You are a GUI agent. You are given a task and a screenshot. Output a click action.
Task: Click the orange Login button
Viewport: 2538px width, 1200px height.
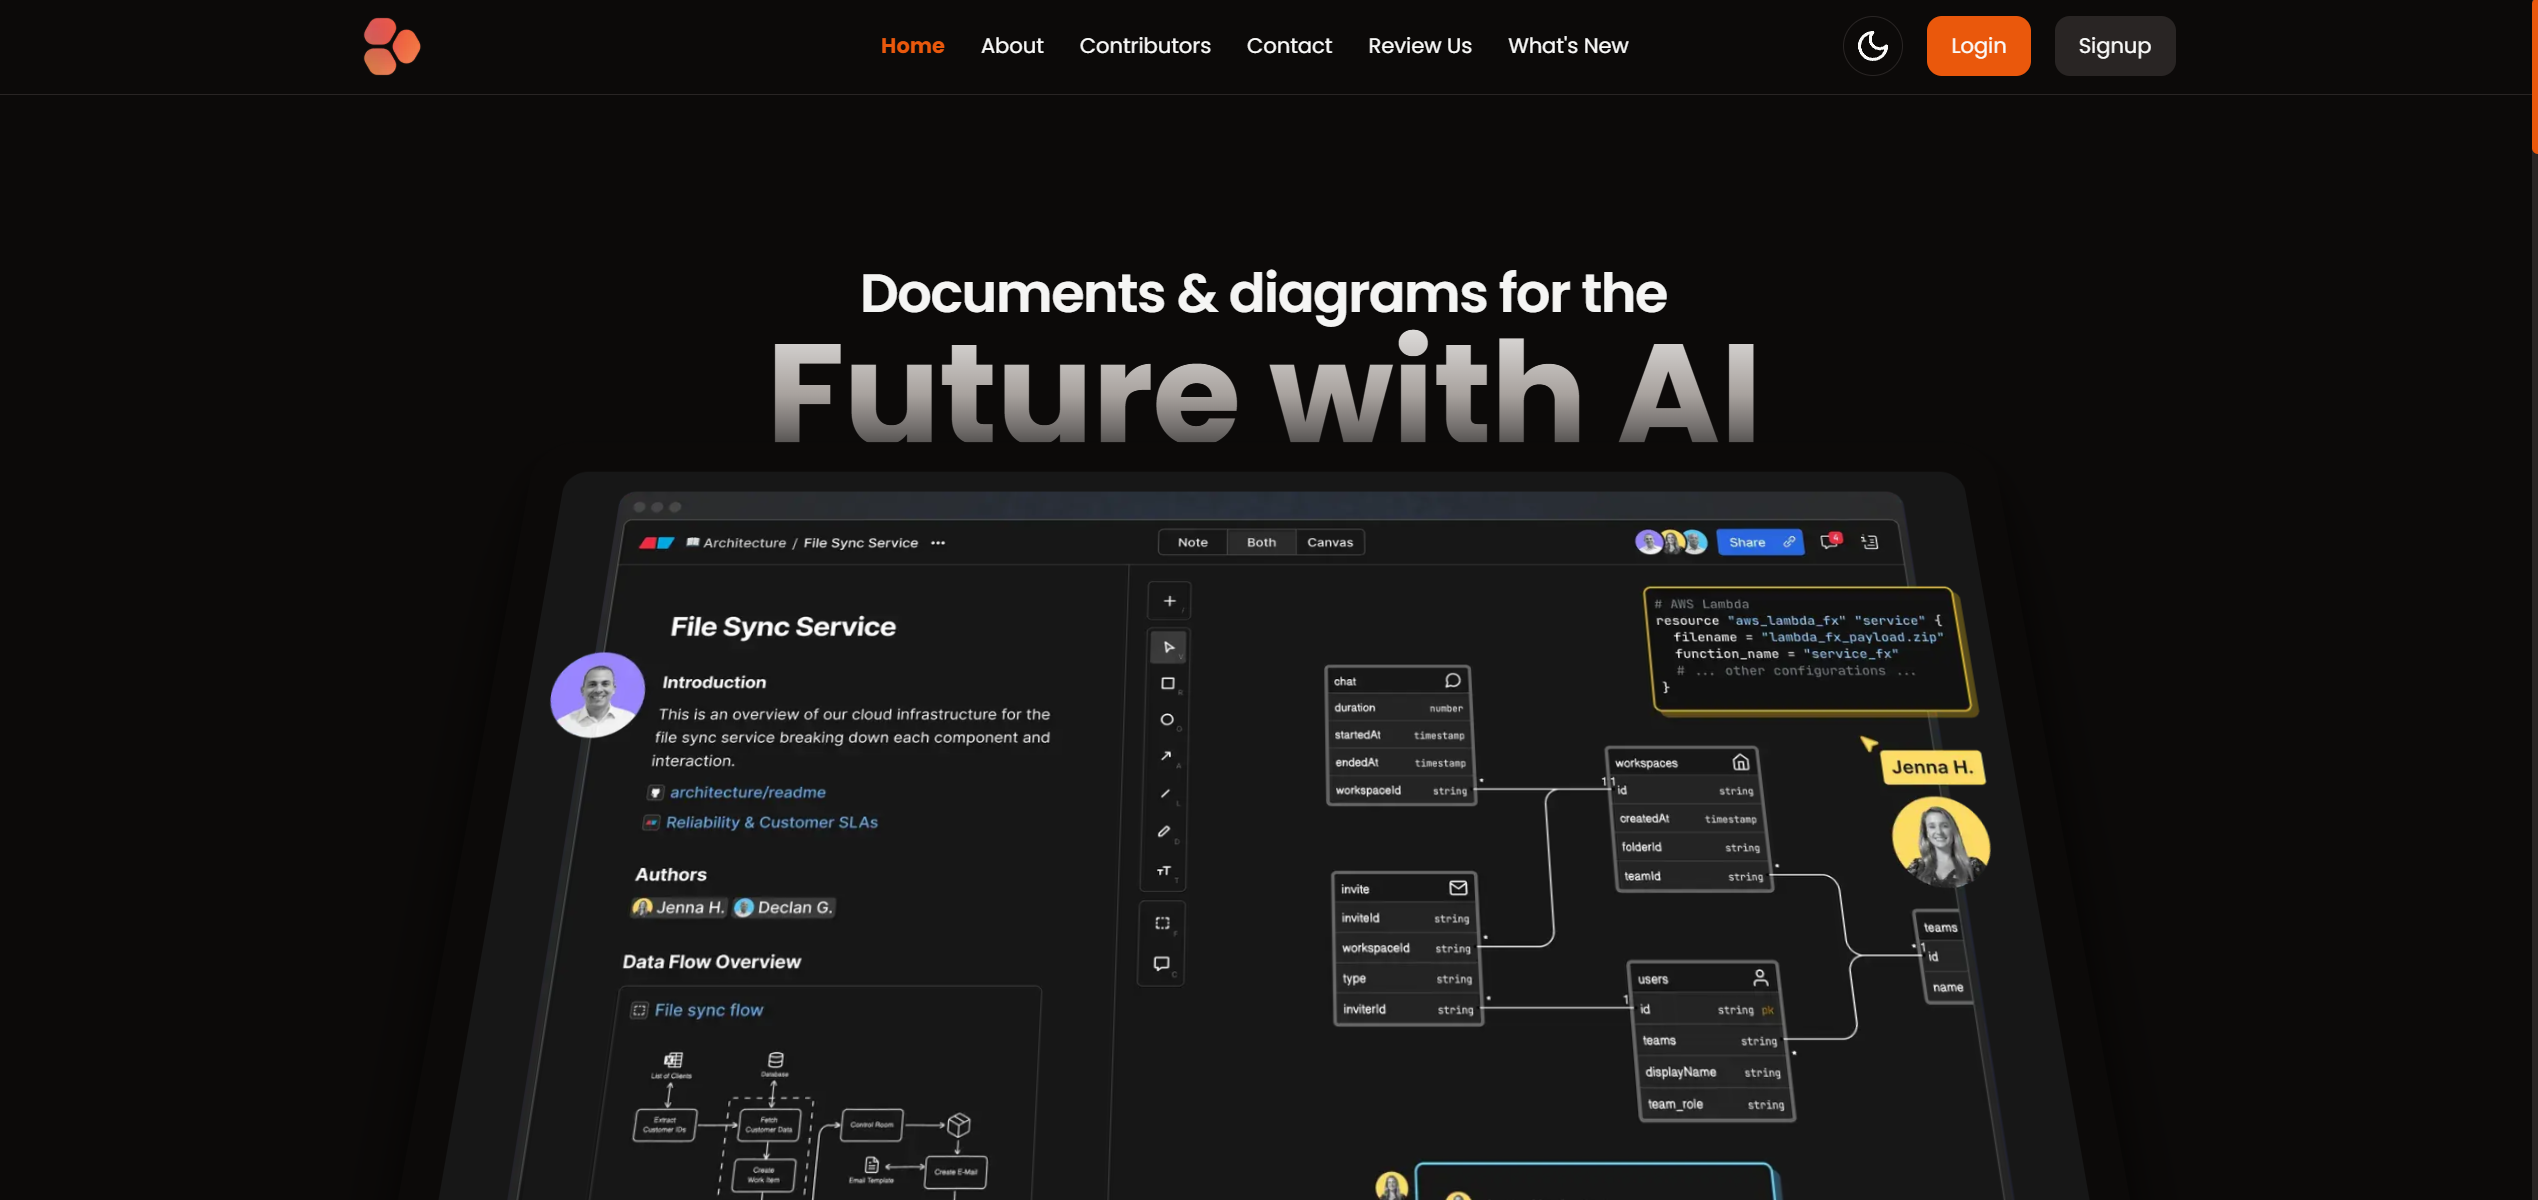[1977, 46]
